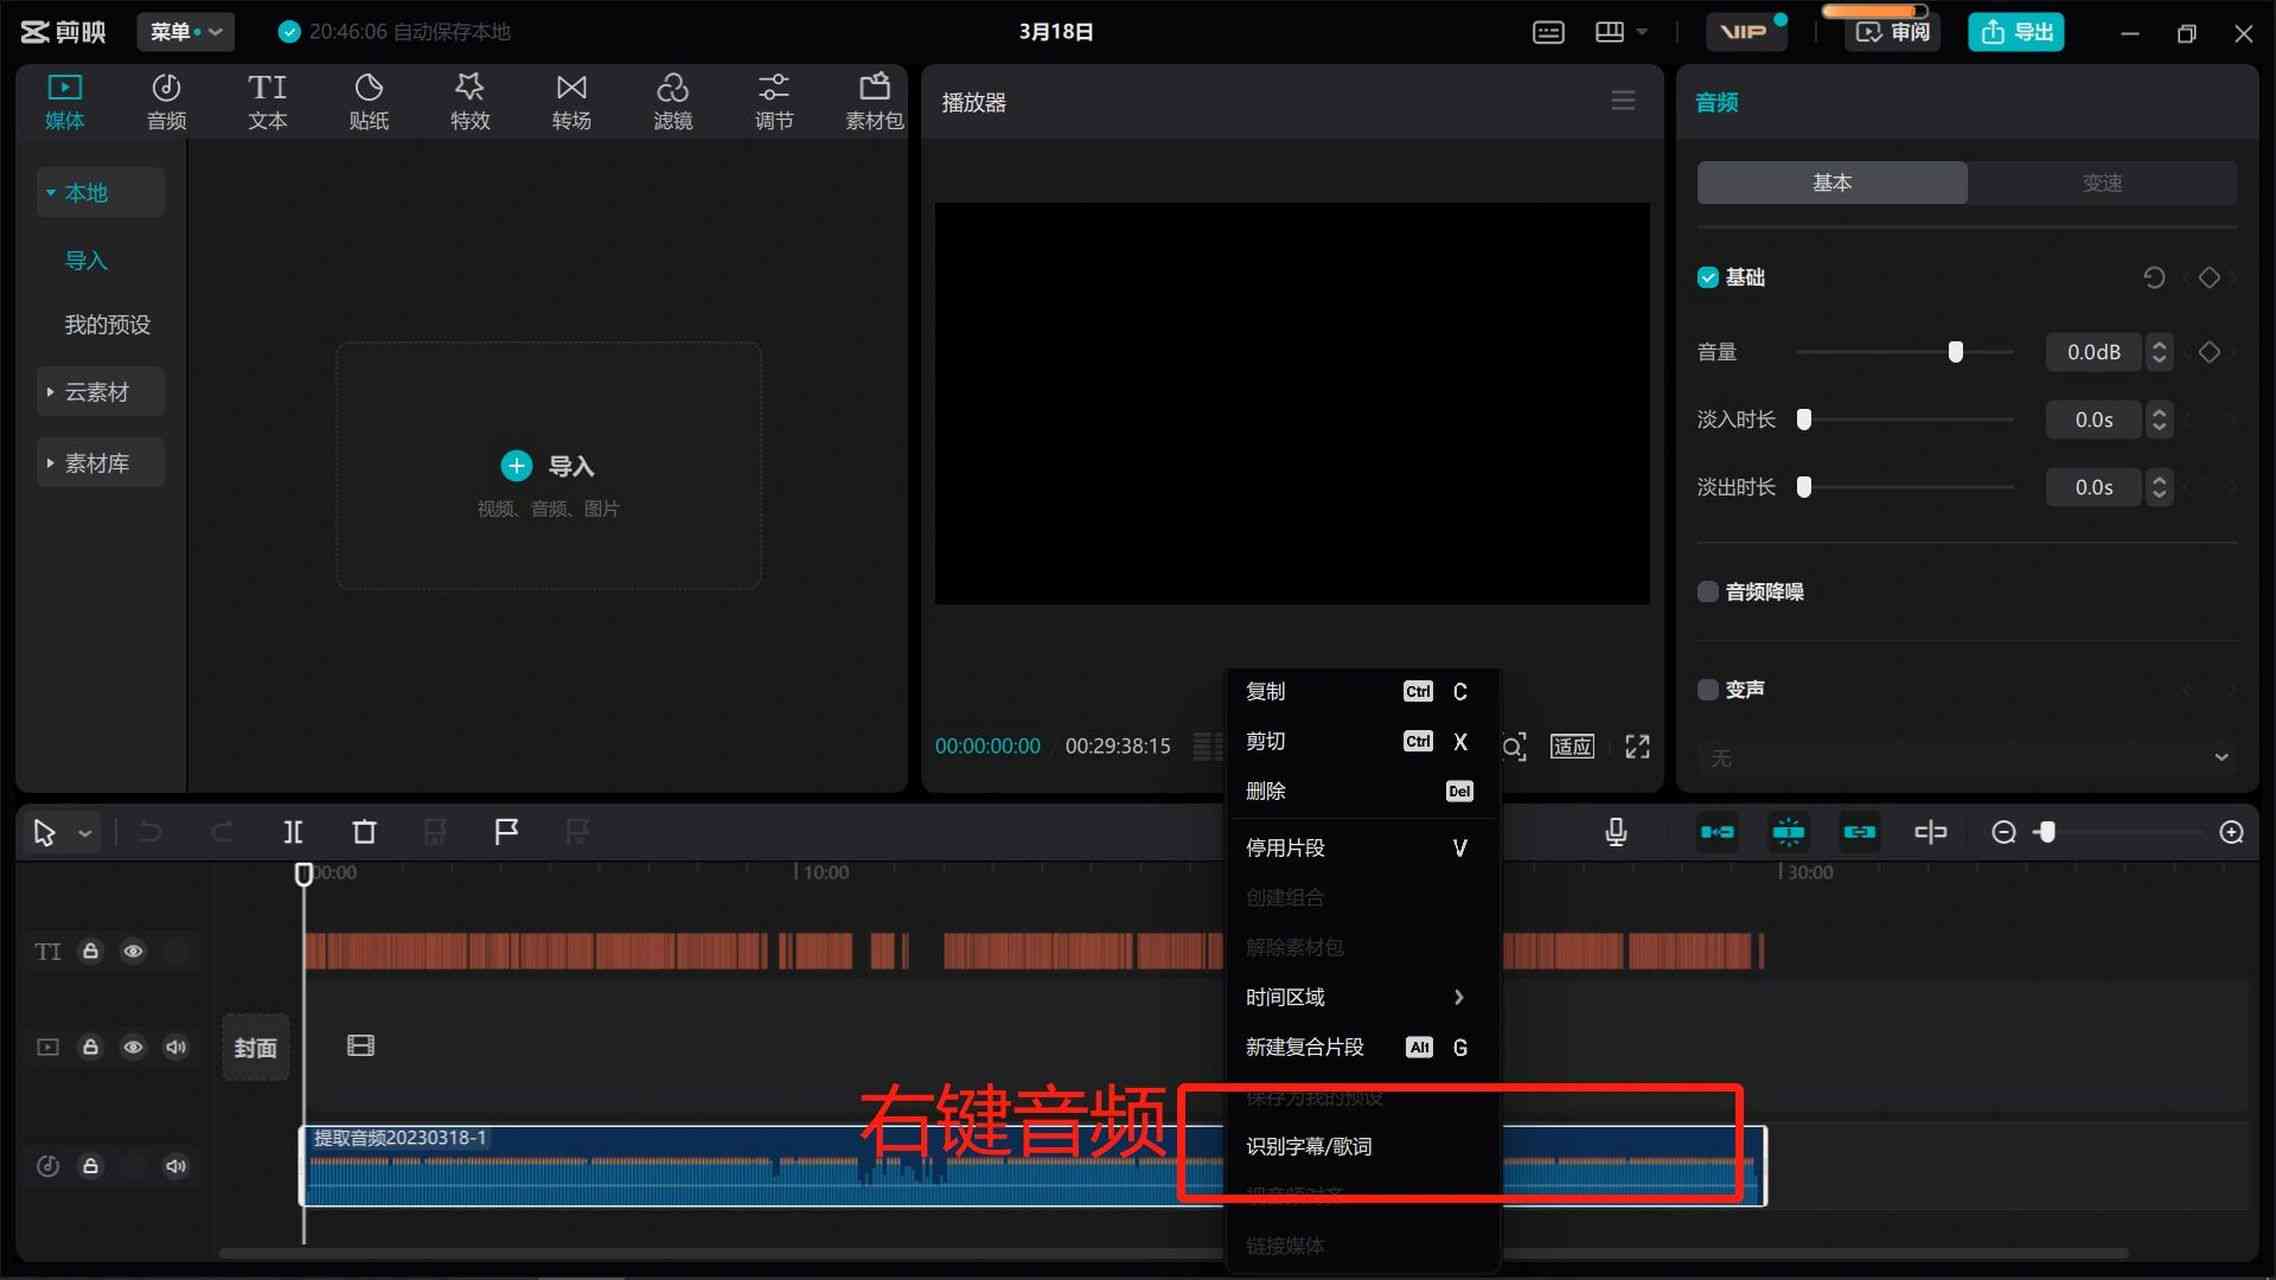2276x1280 pixels.
Task: Click the microphone recording icon
Action: click(1616, 831)
